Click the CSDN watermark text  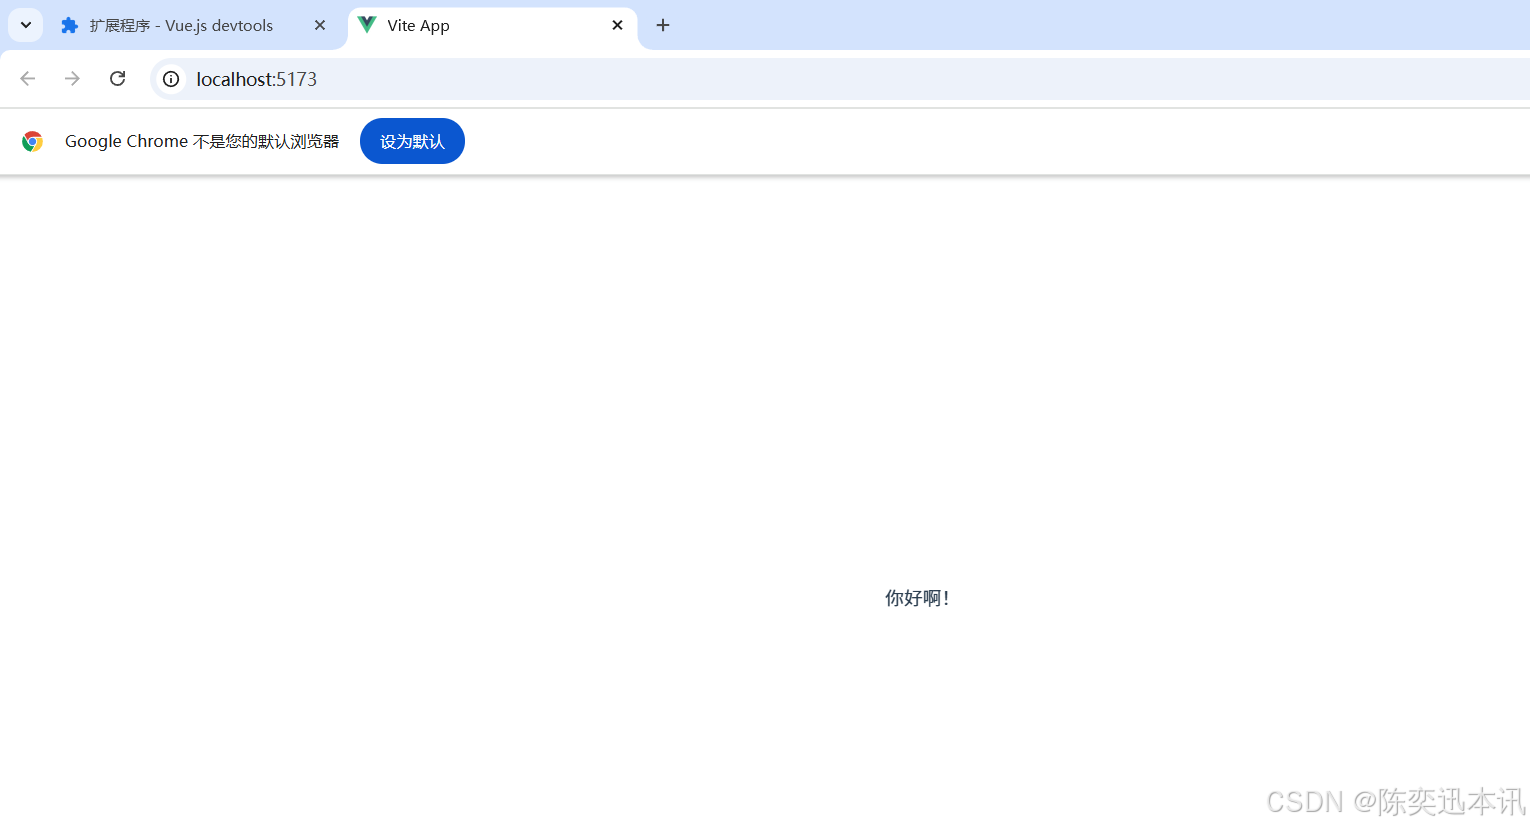(x=1396, y=801)
